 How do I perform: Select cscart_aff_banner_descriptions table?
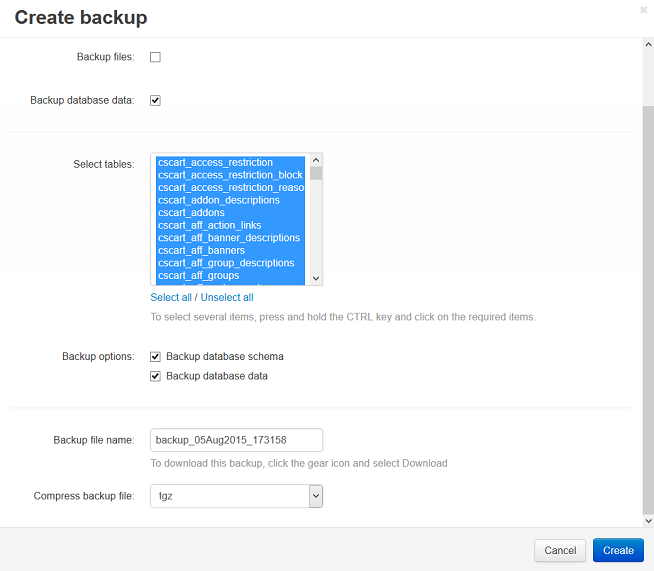[x=231, y=238]
